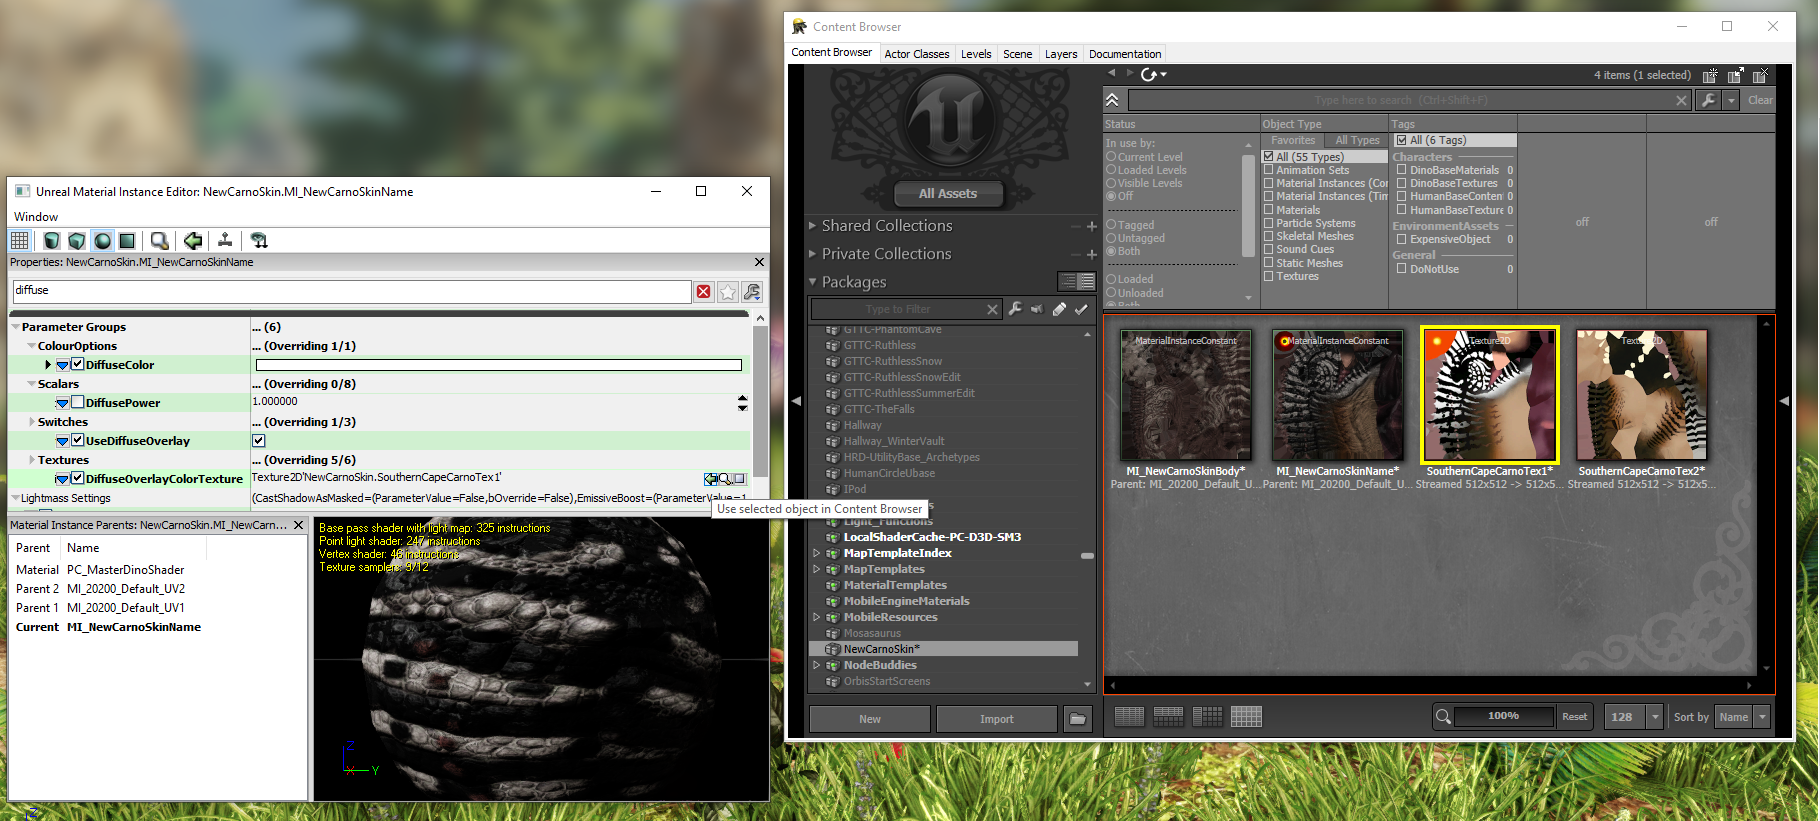
Task: Uncheck the UseDiffuseOverlay value checkbox
Action: tap(258, 440)
